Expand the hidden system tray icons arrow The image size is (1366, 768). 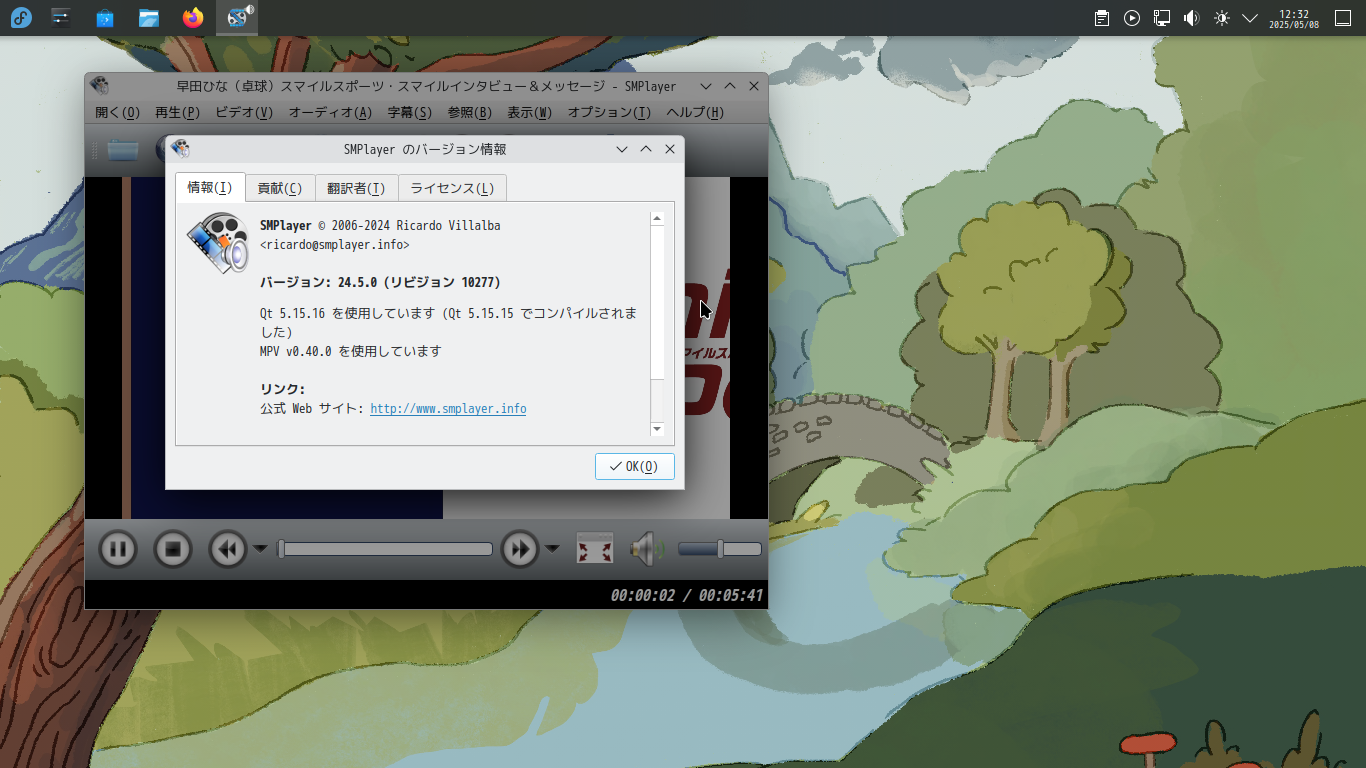(x=1250, y=18)
